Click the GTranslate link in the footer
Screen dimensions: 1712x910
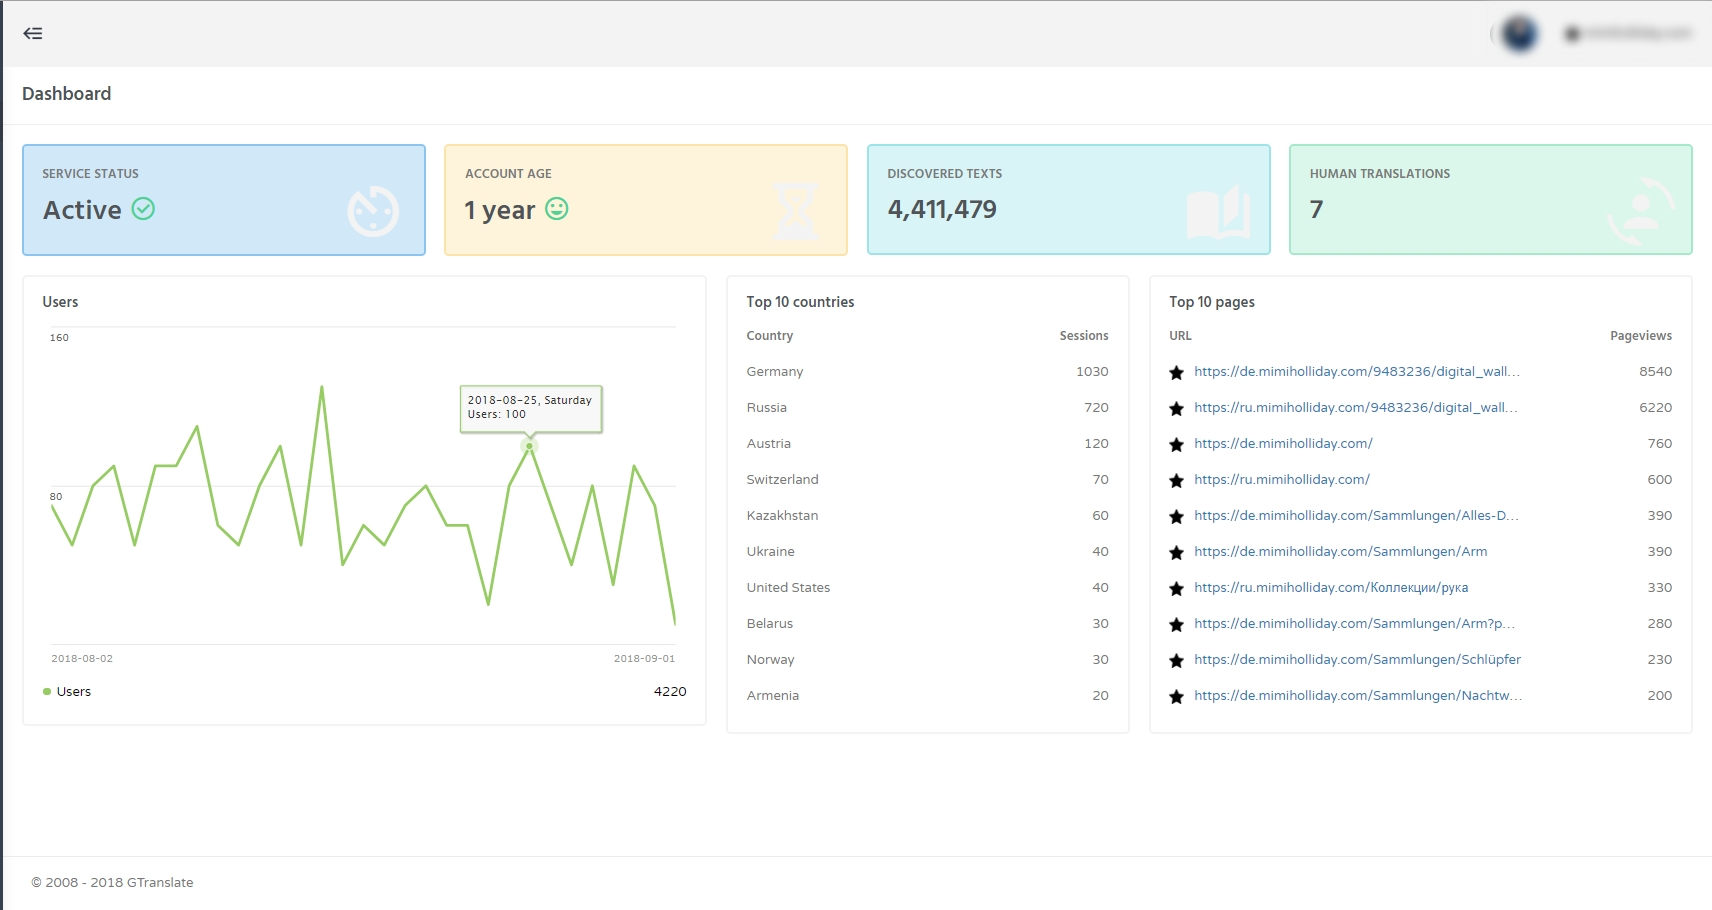tap(158, 882)
